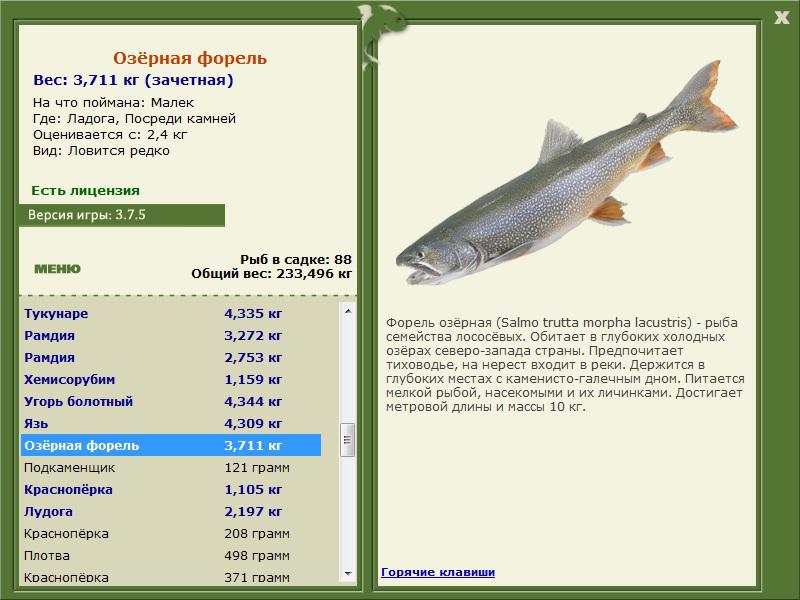Select Подкаменщик 121 грамм entry

[x=170, y=468]
